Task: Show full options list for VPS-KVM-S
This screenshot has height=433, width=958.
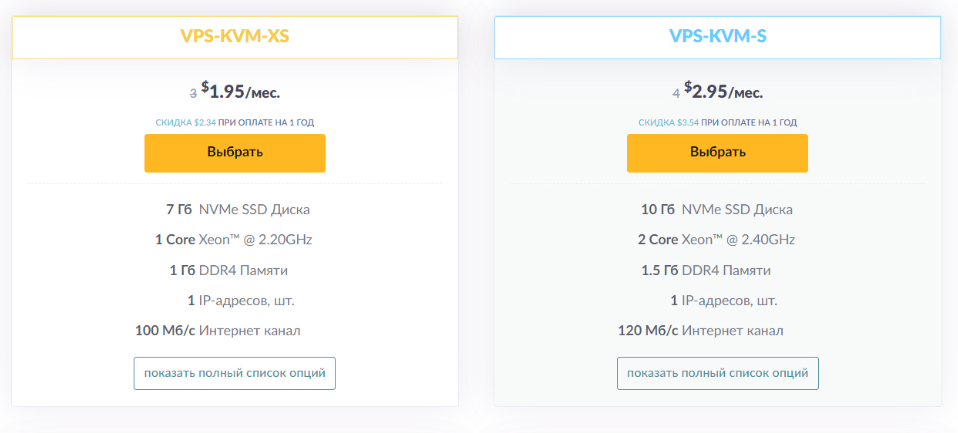Action: click(x=717, y=373)
